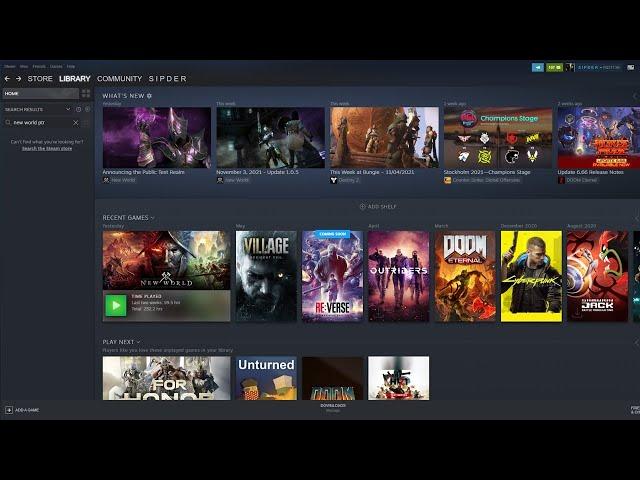This screenshot has width=640, height=480.
Task: Select the Cyberpunk 2077 game cover
Action: (x=531, y=276)
